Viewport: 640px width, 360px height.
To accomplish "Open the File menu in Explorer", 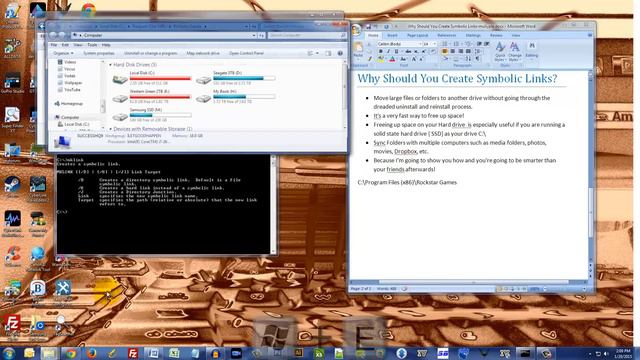I will pos(54,45).
